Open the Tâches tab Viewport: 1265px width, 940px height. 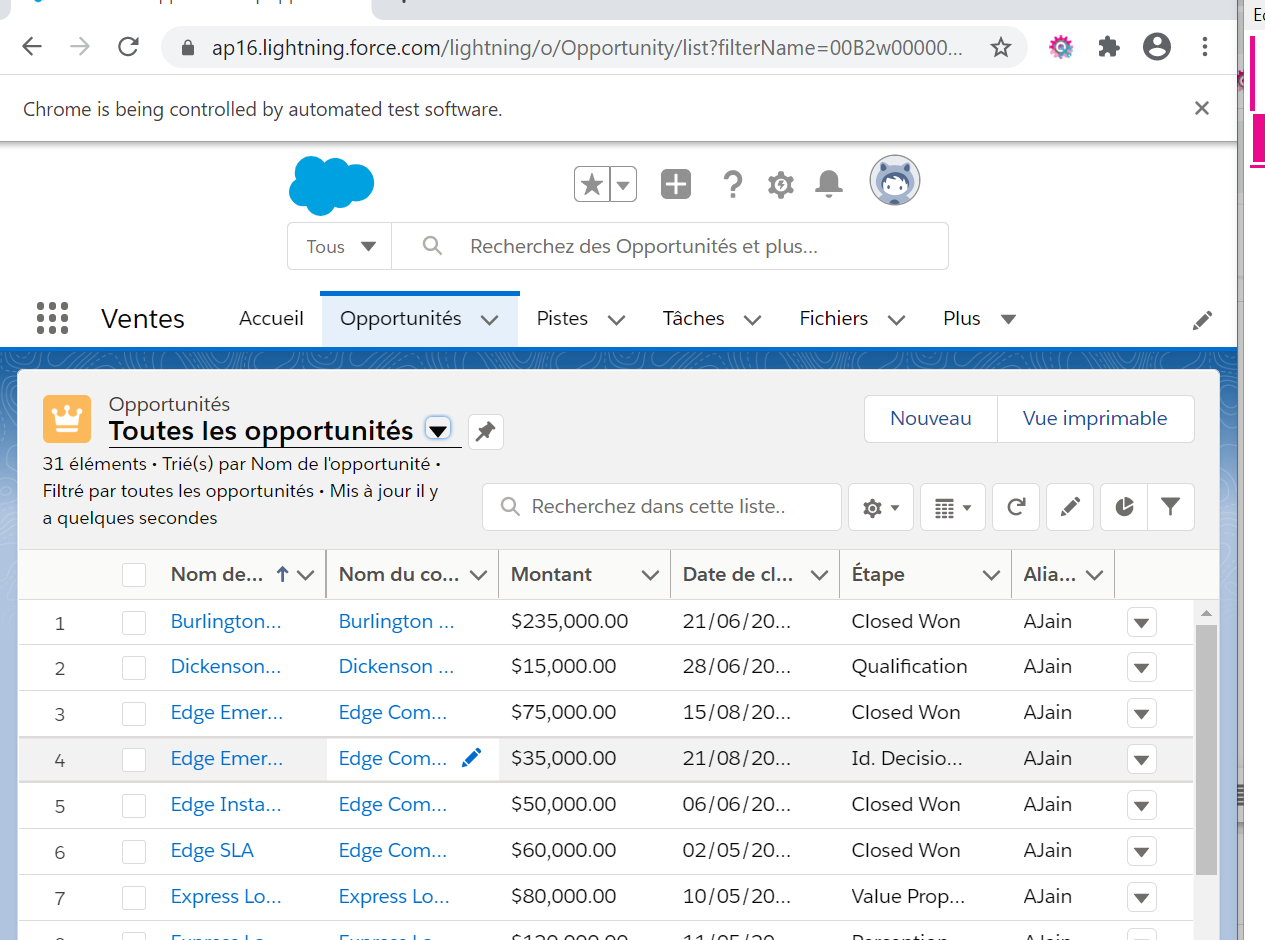click(x=693, y=318)
